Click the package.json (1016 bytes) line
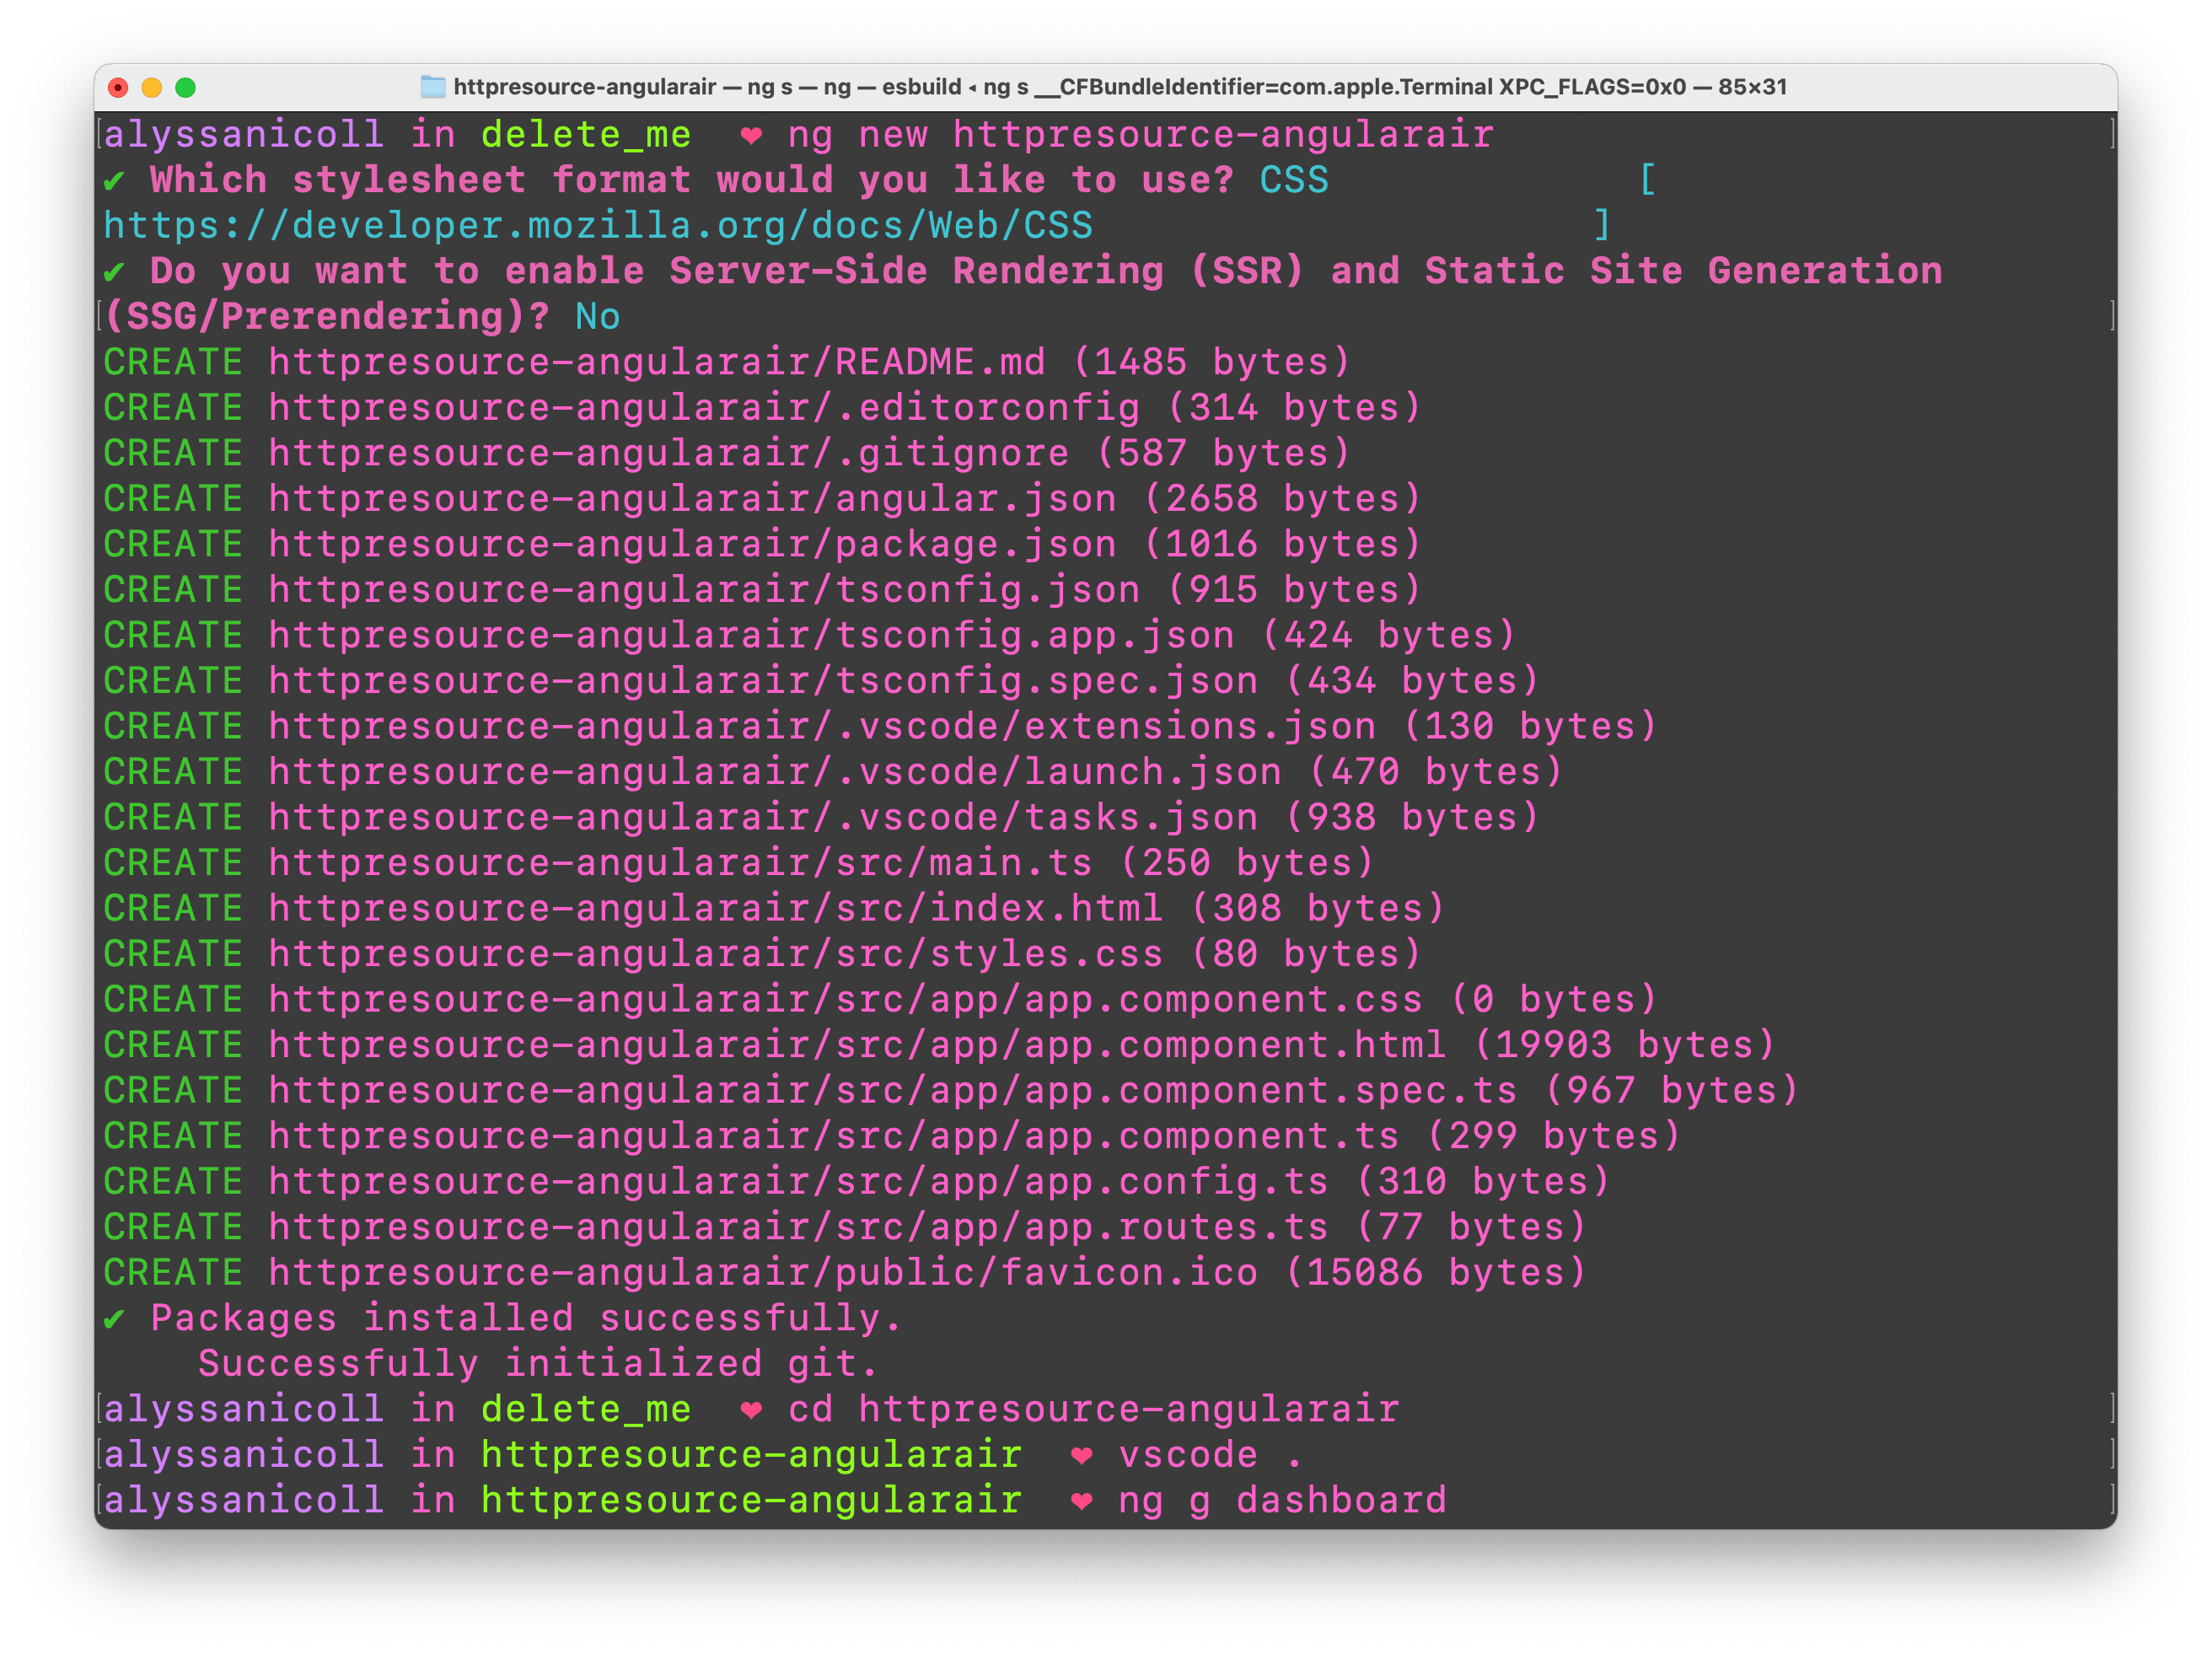 762,544
